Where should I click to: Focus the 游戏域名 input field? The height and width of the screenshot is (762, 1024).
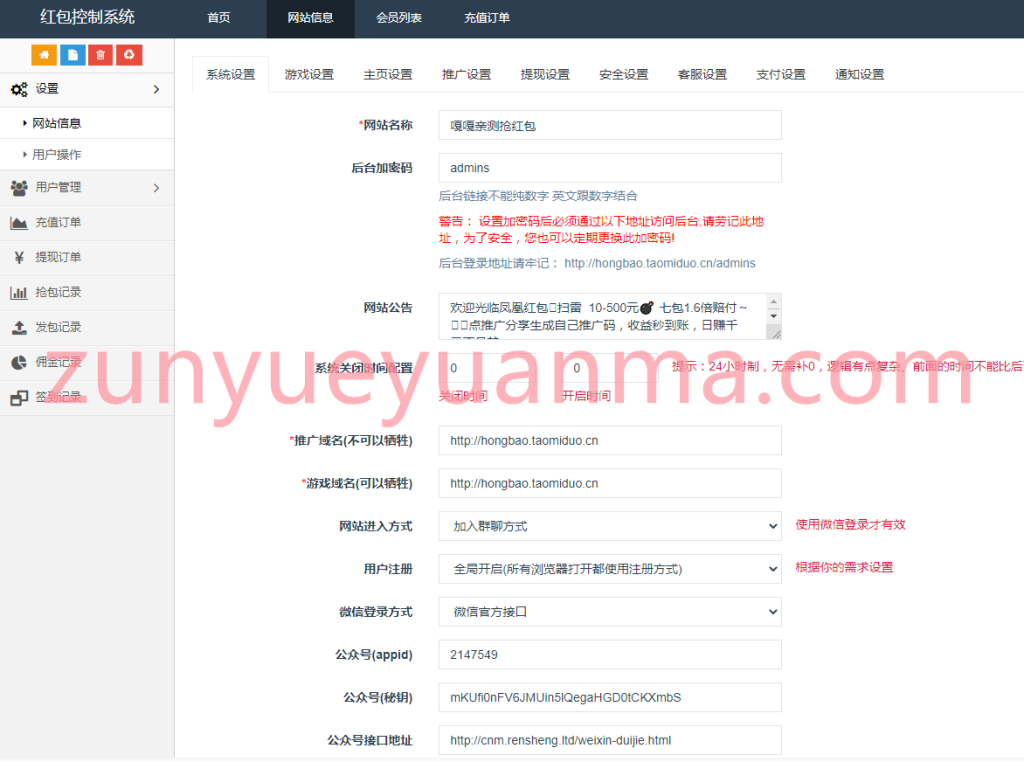pos(610,483)
